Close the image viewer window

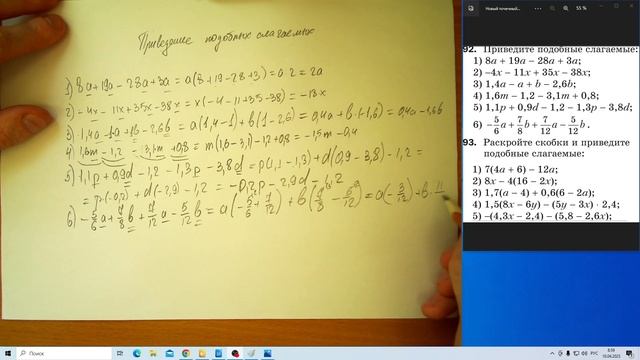pyautogui.click(x=631, y=6)
